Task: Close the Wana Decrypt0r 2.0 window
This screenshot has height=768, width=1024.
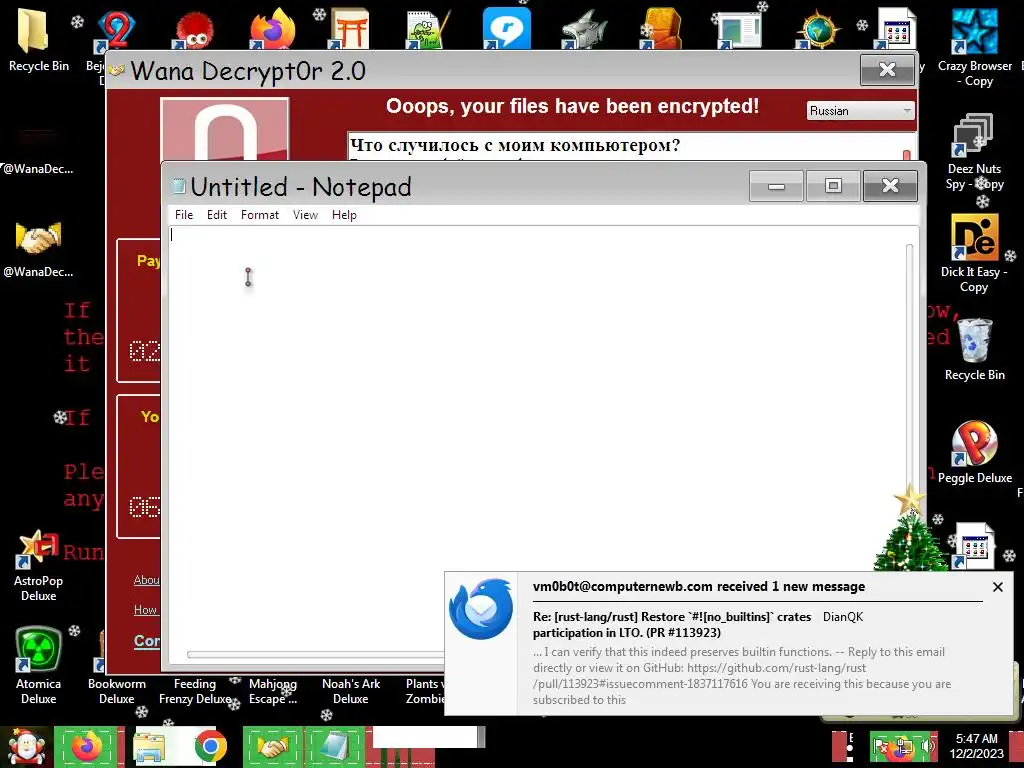Action: click(x=887, y=69)
